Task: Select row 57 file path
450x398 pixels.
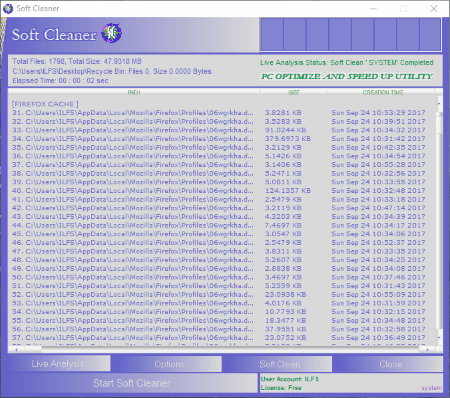Action: [133, 338]
